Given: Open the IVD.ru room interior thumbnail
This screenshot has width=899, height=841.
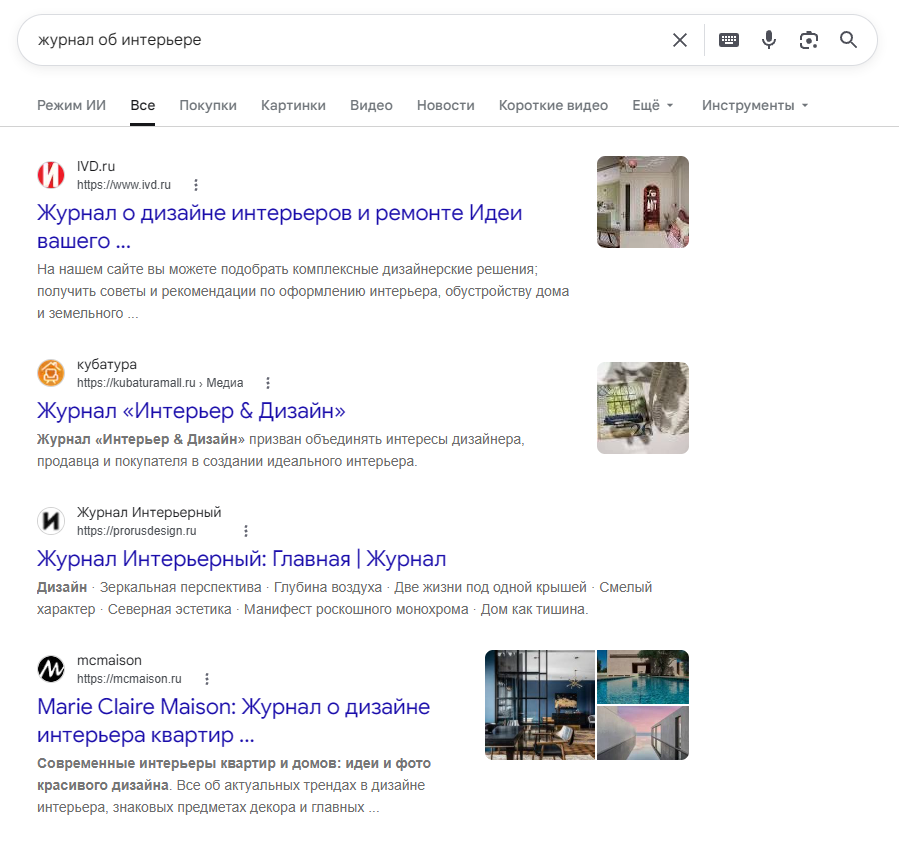Looking at the screenshot, I should pyautogui.click(x=643, y=202).
